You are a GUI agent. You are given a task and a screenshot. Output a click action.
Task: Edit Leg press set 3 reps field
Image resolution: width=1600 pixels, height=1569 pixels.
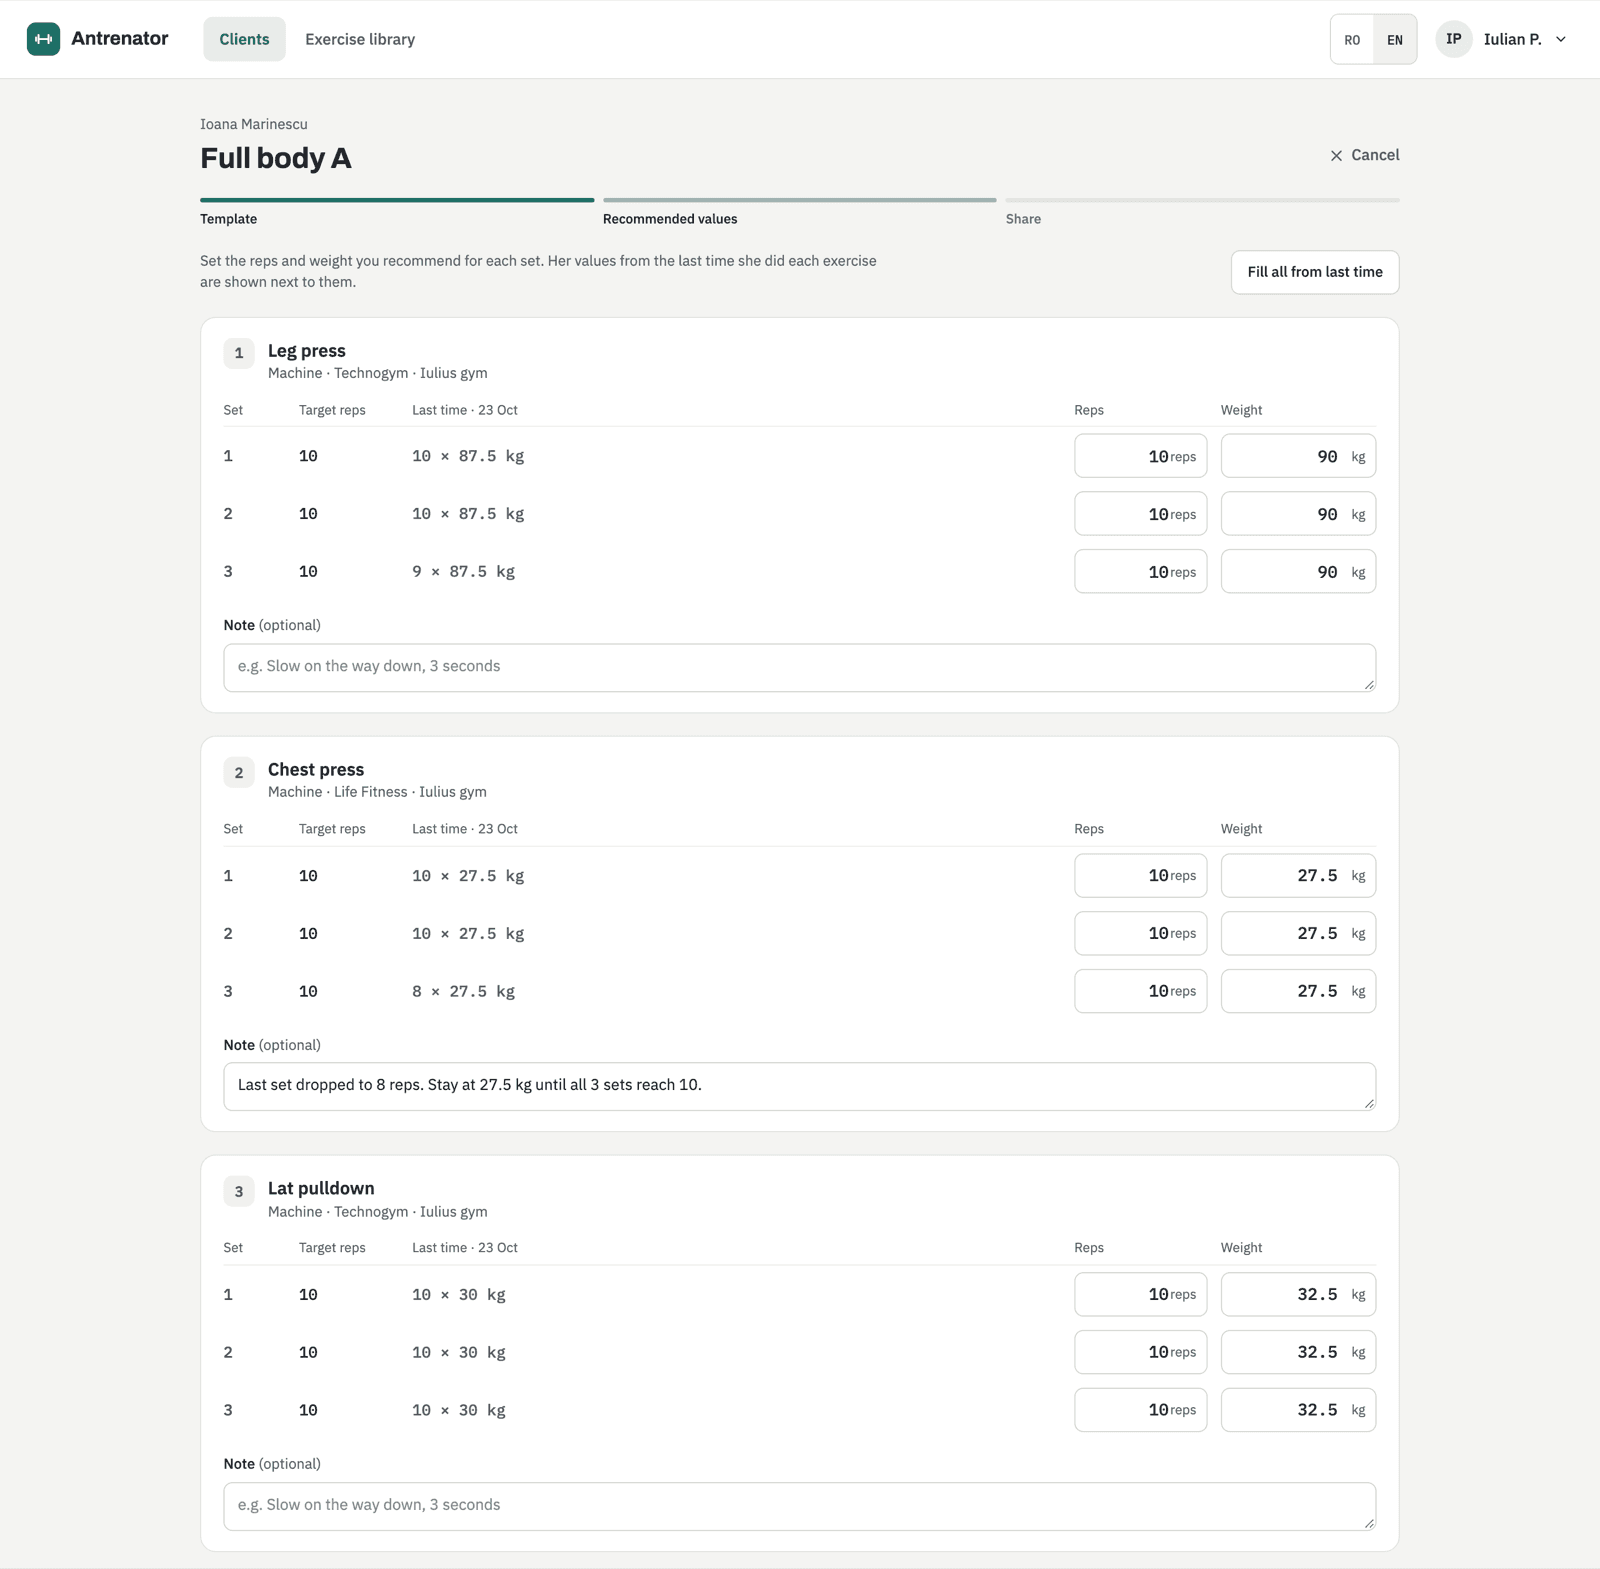click(1140, 572)
